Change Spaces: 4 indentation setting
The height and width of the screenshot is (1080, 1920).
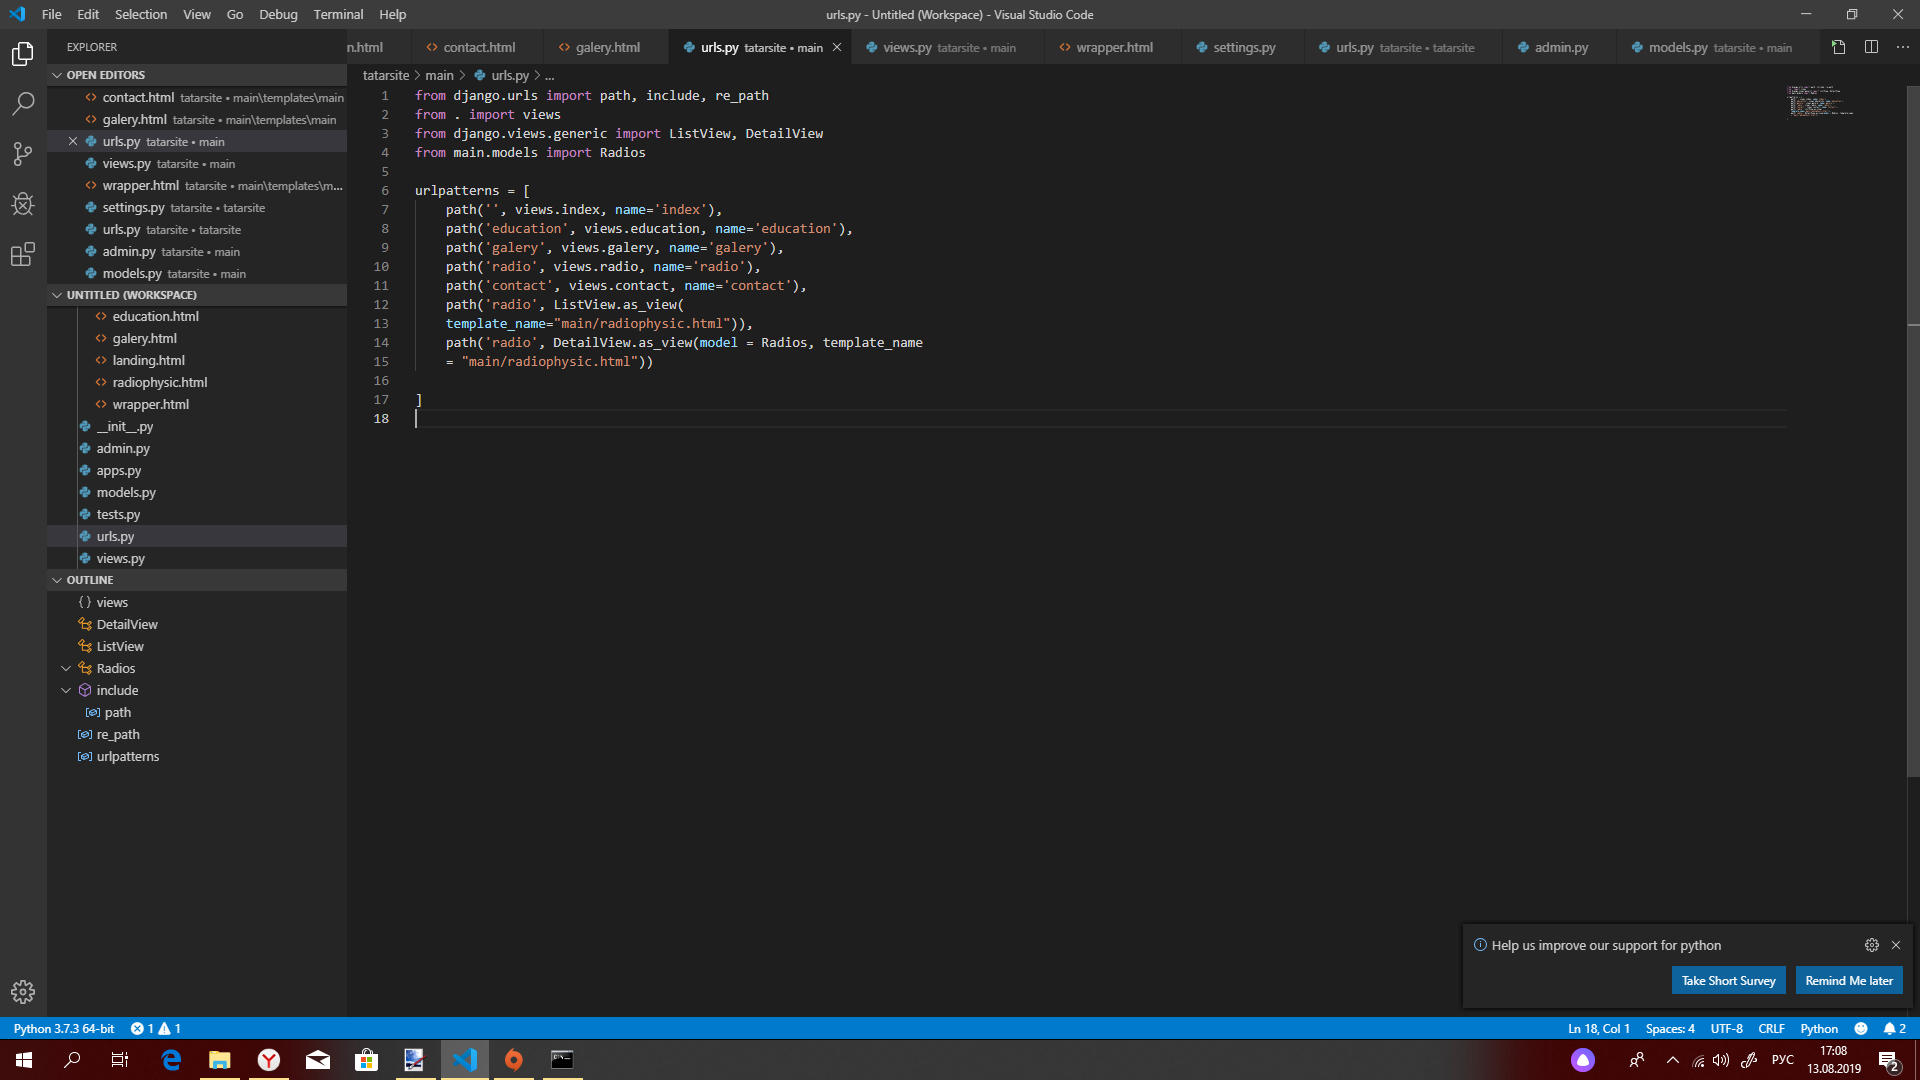tap(1670, 1028)
